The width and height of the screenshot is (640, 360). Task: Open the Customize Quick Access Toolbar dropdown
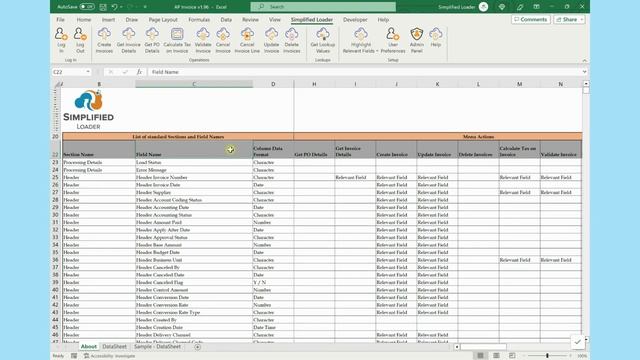pyautogui.click(x=145, y=7)
